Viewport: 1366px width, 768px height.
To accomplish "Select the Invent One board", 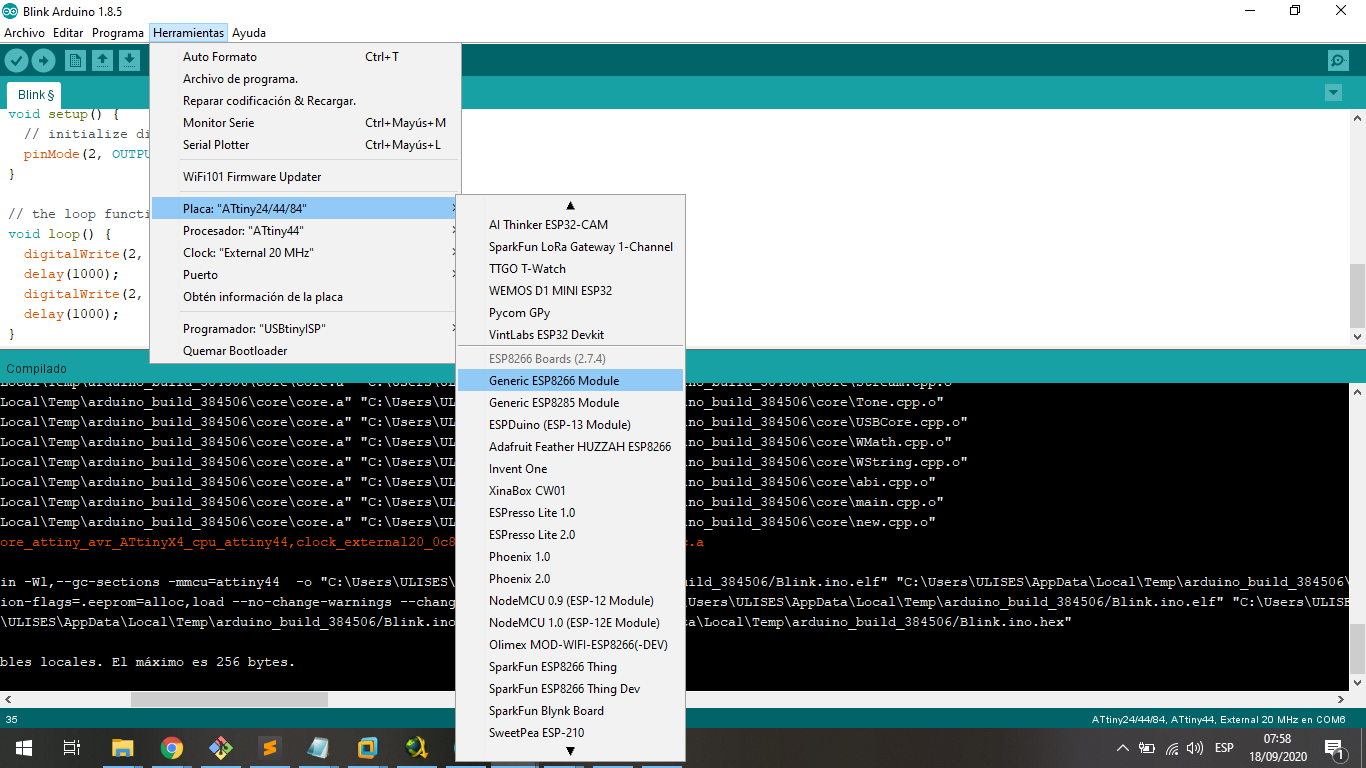I will click(x=571, y=469).
